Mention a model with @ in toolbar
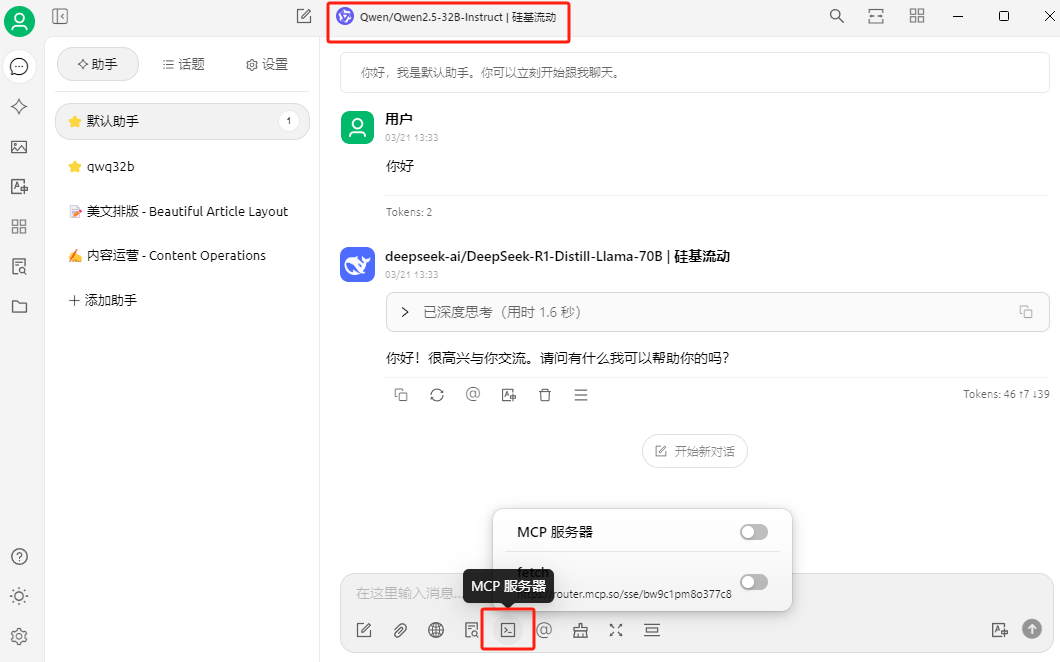Image resolution: width=1060 pixels, height=662 pixels. pyautogui.click(x=544, y=630)
